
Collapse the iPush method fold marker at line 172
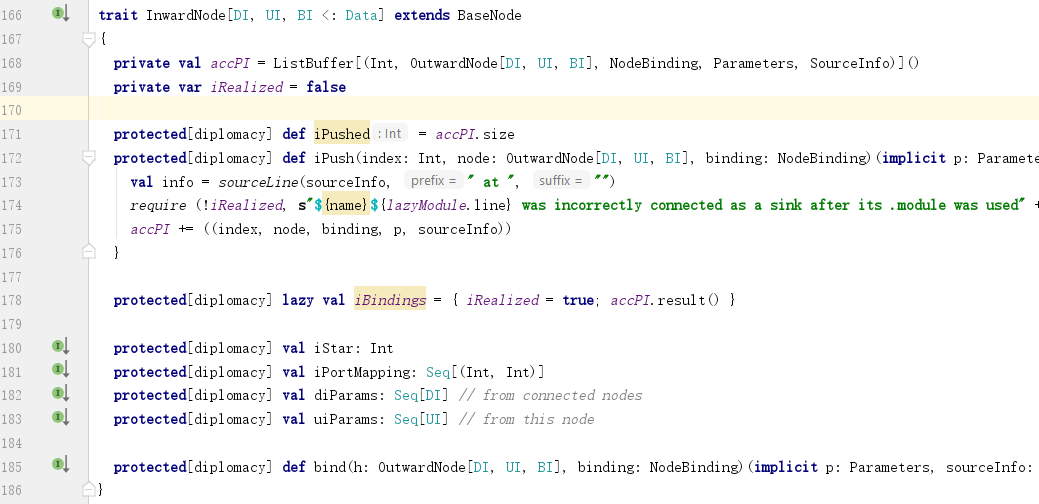(x=89, y=158)
